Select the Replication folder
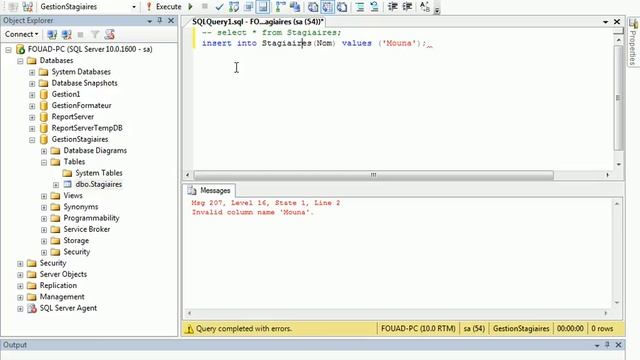Viewport: 640px width, 360px height. click(x=58, y=285)
